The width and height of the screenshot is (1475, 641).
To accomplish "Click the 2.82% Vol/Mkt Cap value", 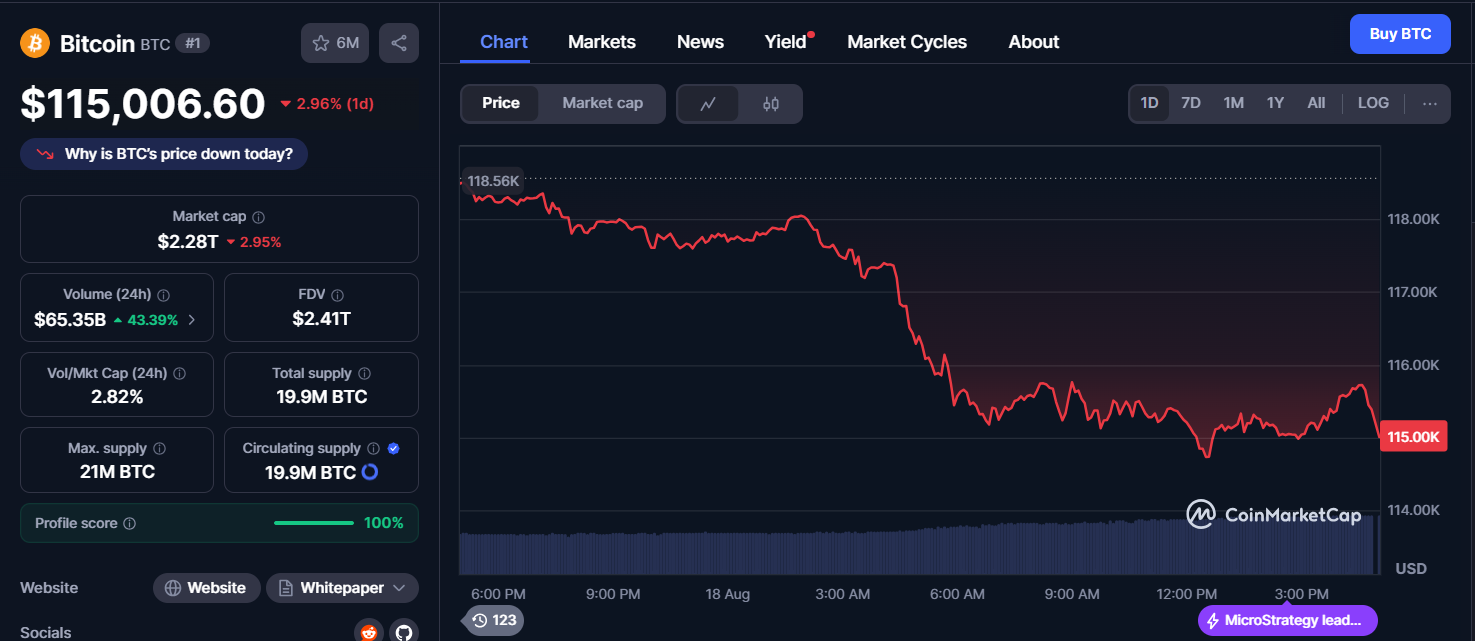I will coord(117,397).
